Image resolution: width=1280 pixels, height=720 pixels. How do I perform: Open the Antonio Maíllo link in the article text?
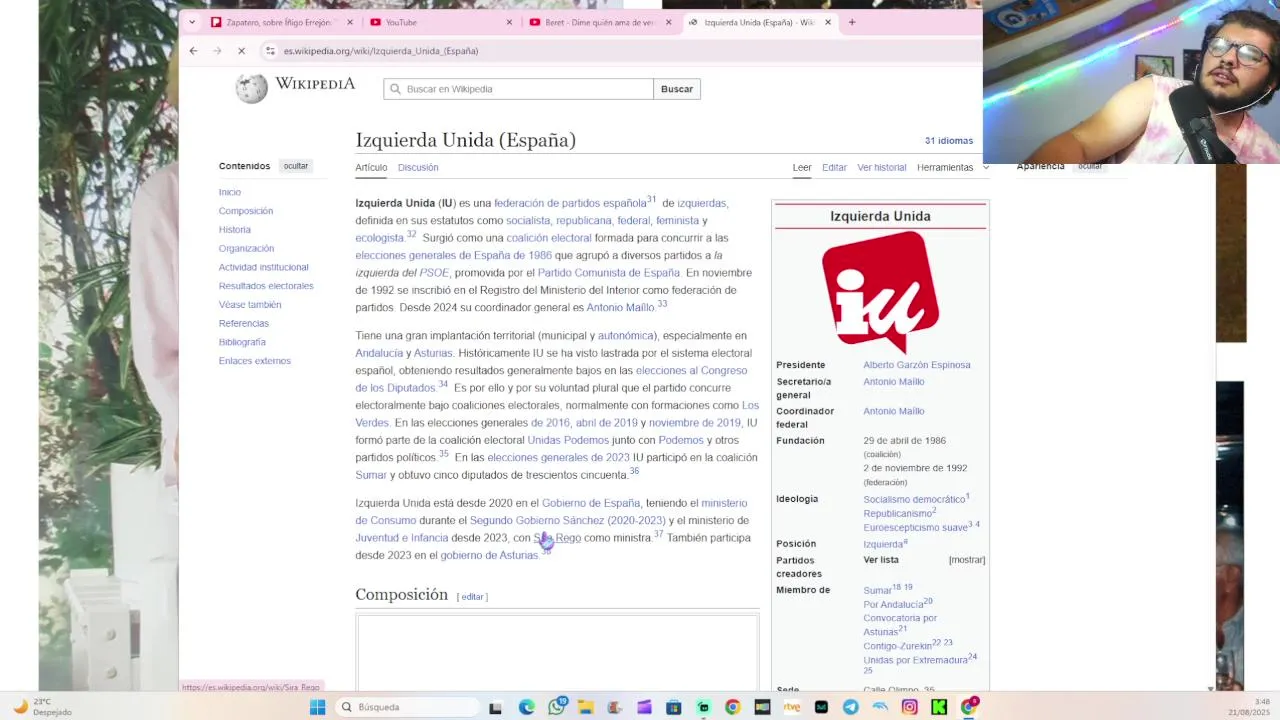click(620, 308)
